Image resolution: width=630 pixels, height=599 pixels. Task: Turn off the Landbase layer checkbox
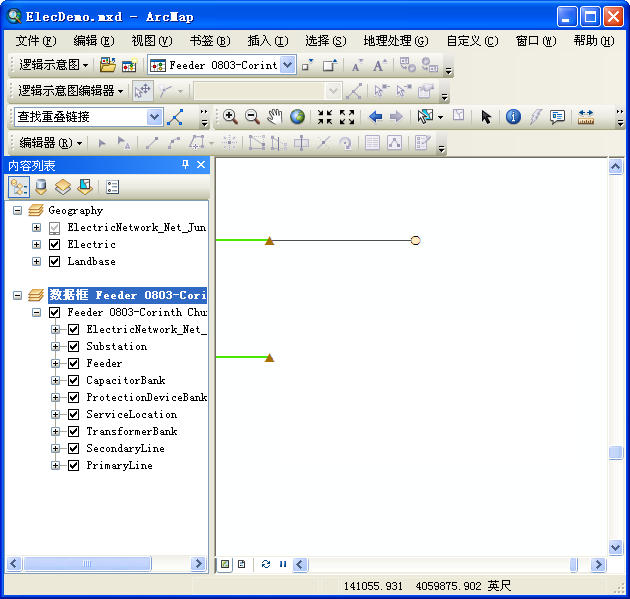click(x=54, y=262)
